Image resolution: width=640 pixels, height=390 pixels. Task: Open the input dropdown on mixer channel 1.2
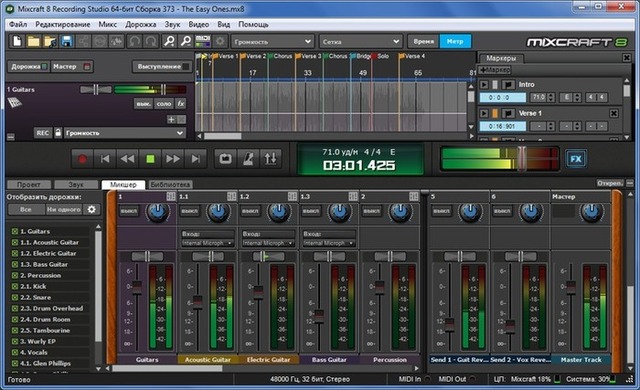(x=268, y=243)
